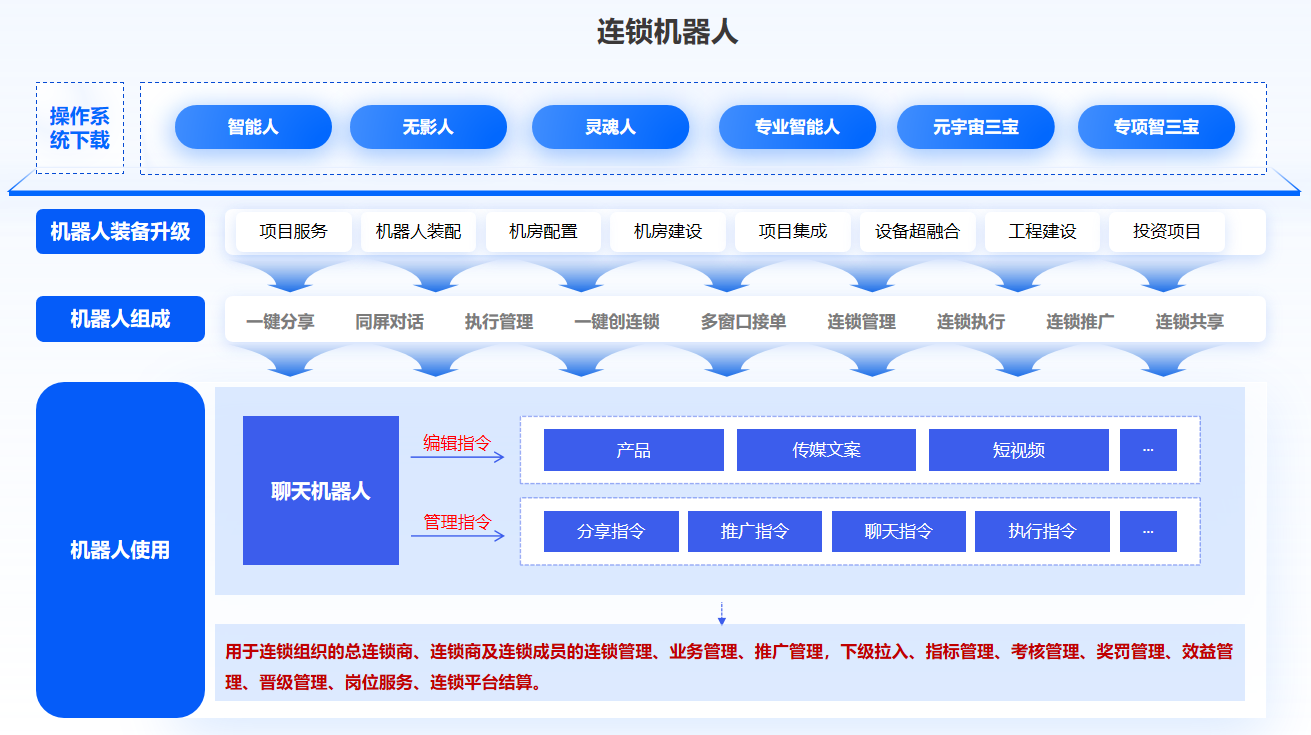This screenshot has width=1311, height=735.
Task: Expand the ellipsis after 短视频
Action: [x=1148, y=450]
